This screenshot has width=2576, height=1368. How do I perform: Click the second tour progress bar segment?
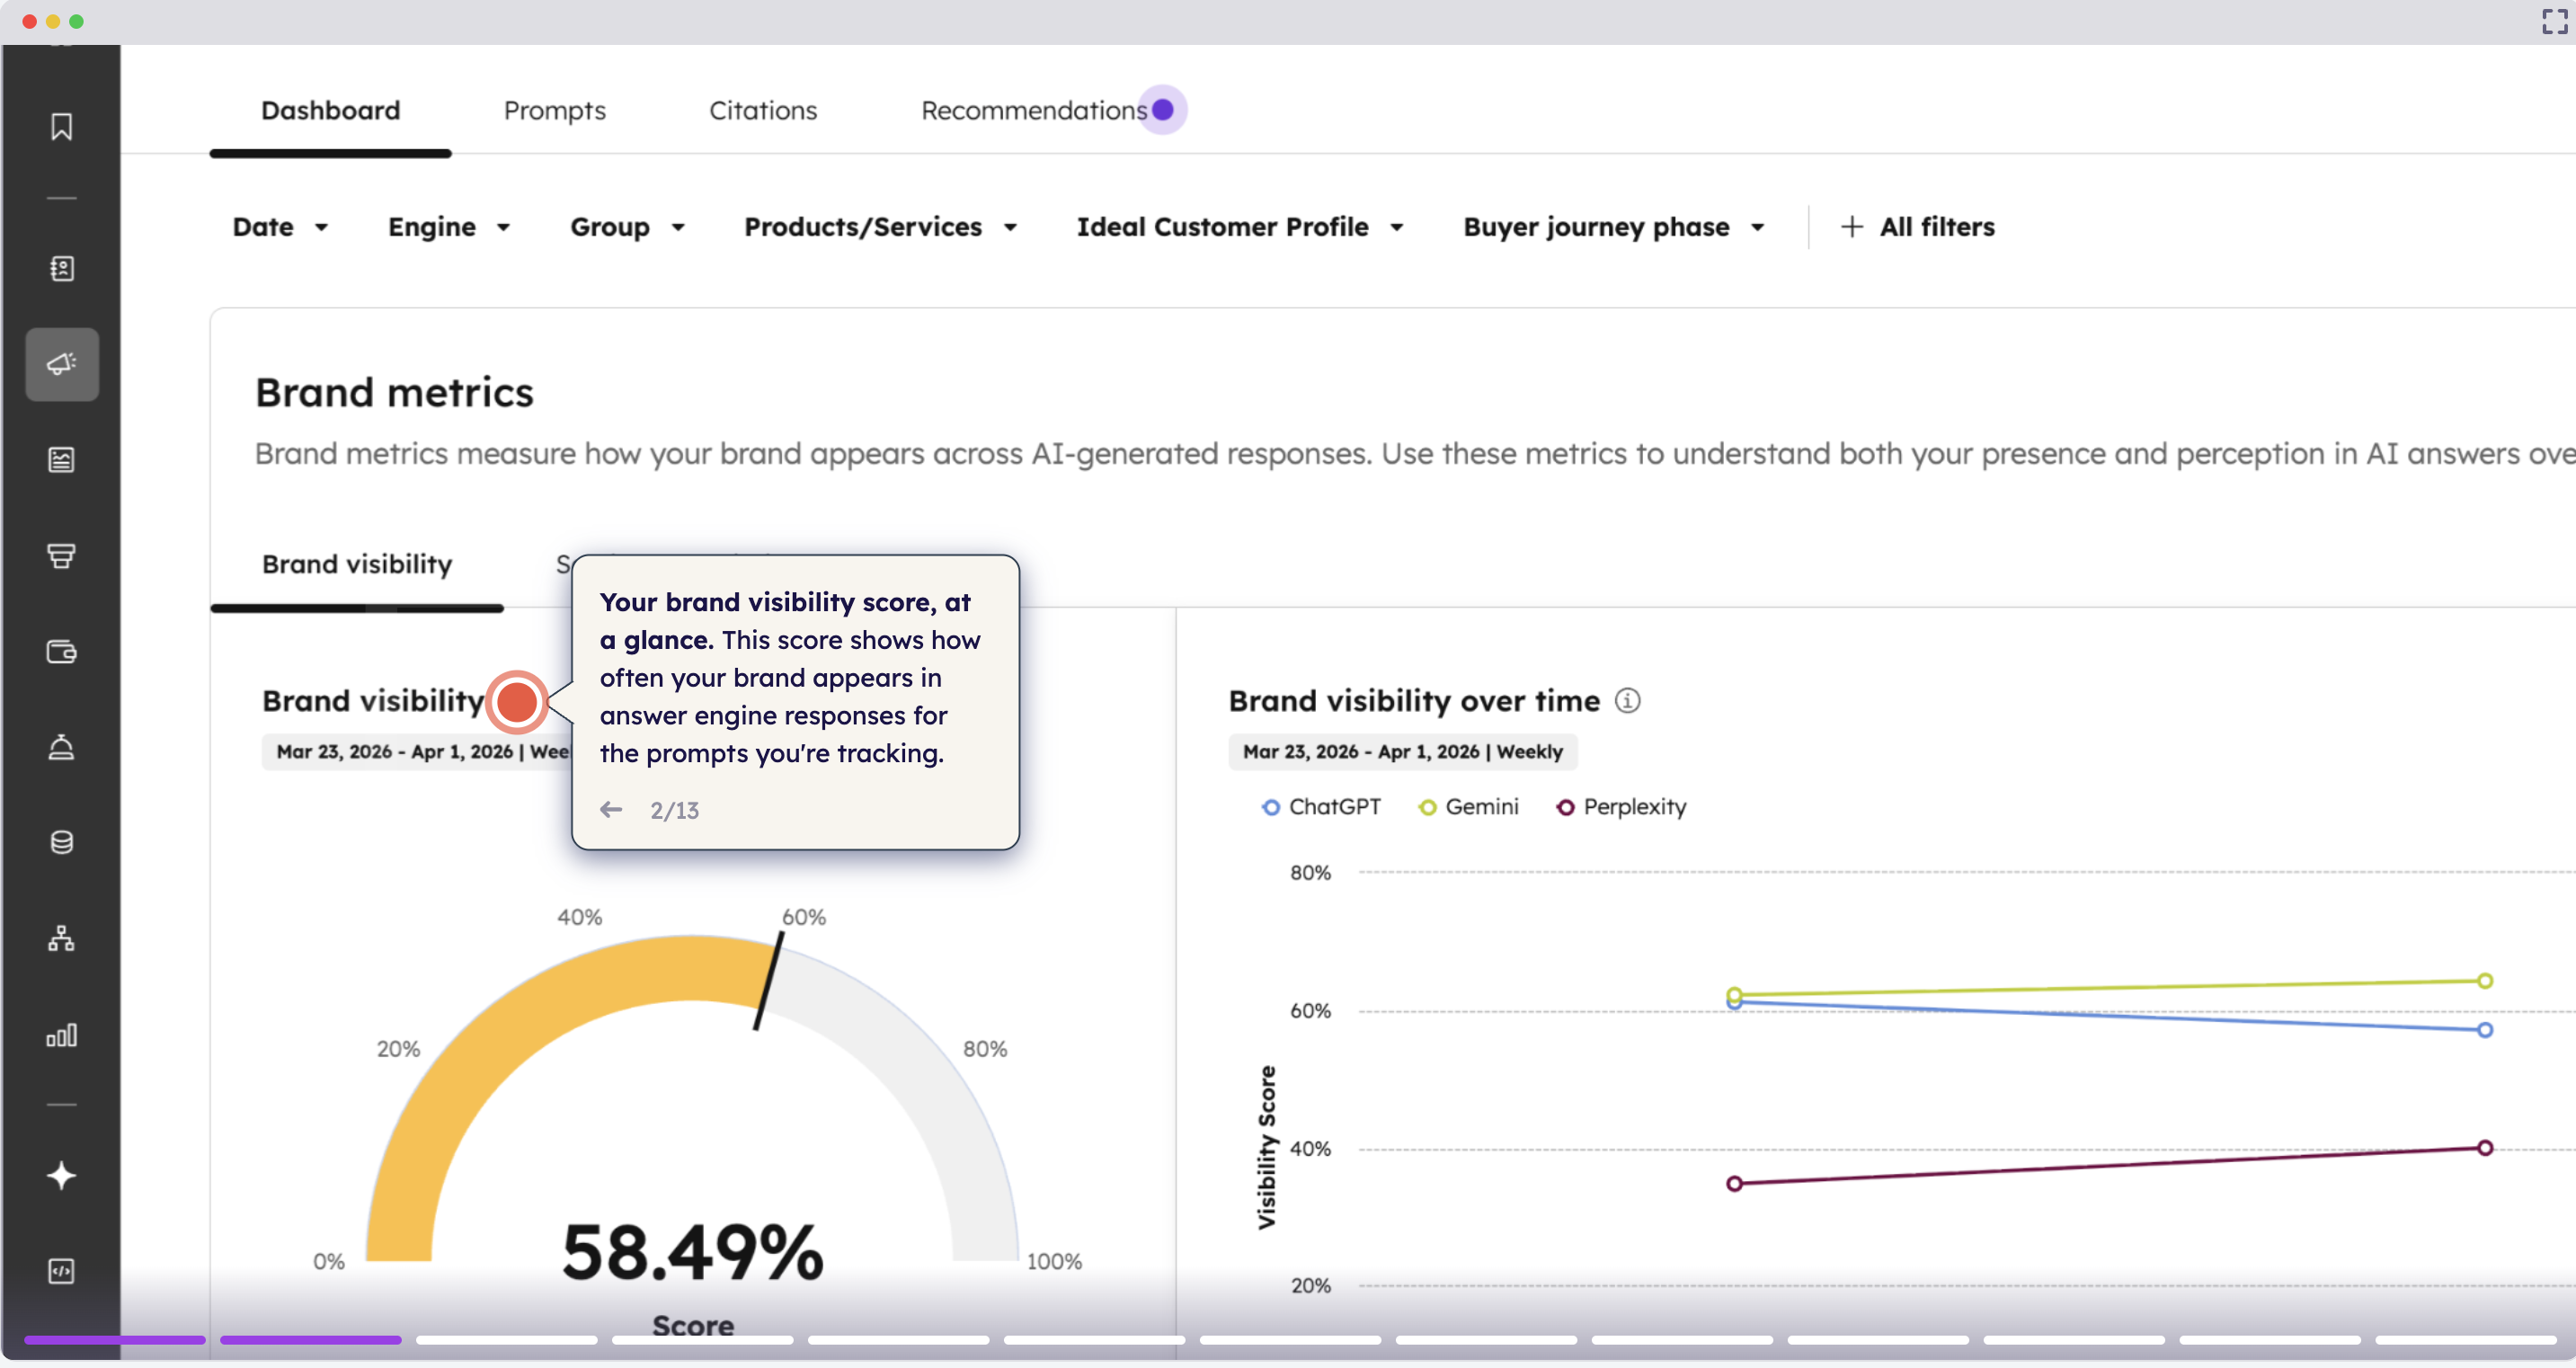[x=311, y=1340]
